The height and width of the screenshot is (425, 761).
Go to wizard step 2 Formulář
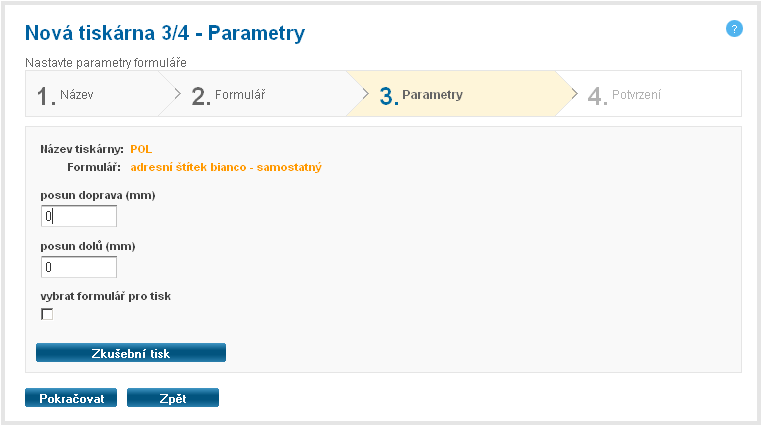pyautogui.click(x=229, y=96)
